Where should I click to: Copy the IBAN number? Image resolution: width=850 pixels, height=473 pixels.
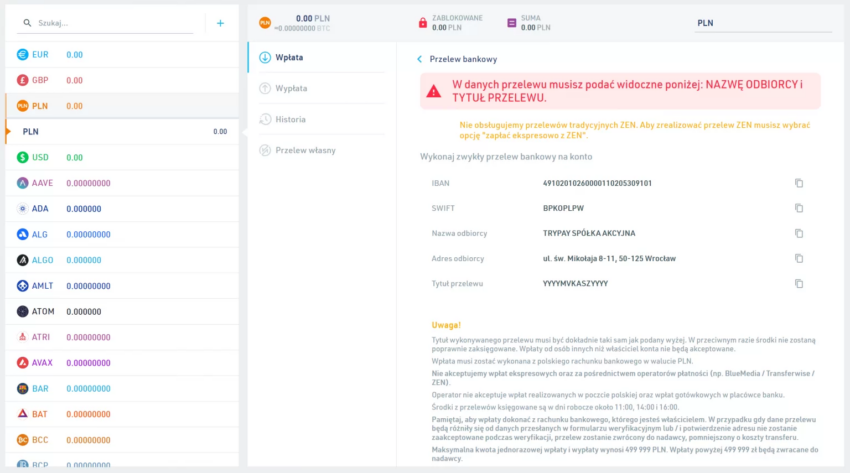799,183
